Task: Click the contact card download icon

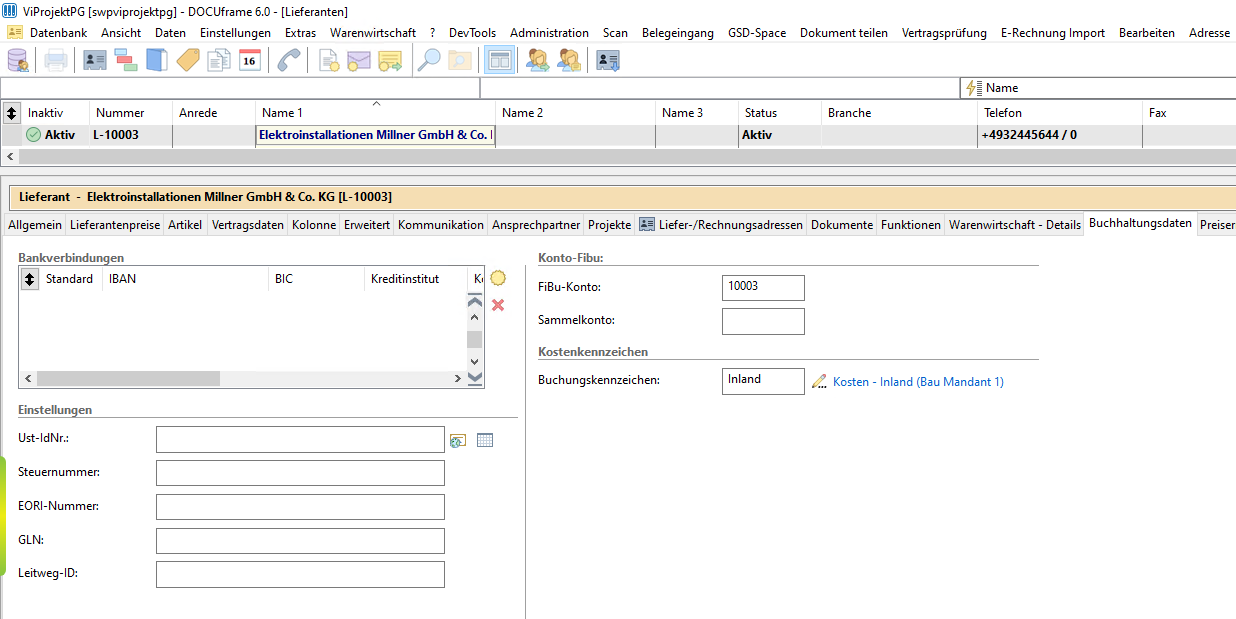Action: click(608, 60)
